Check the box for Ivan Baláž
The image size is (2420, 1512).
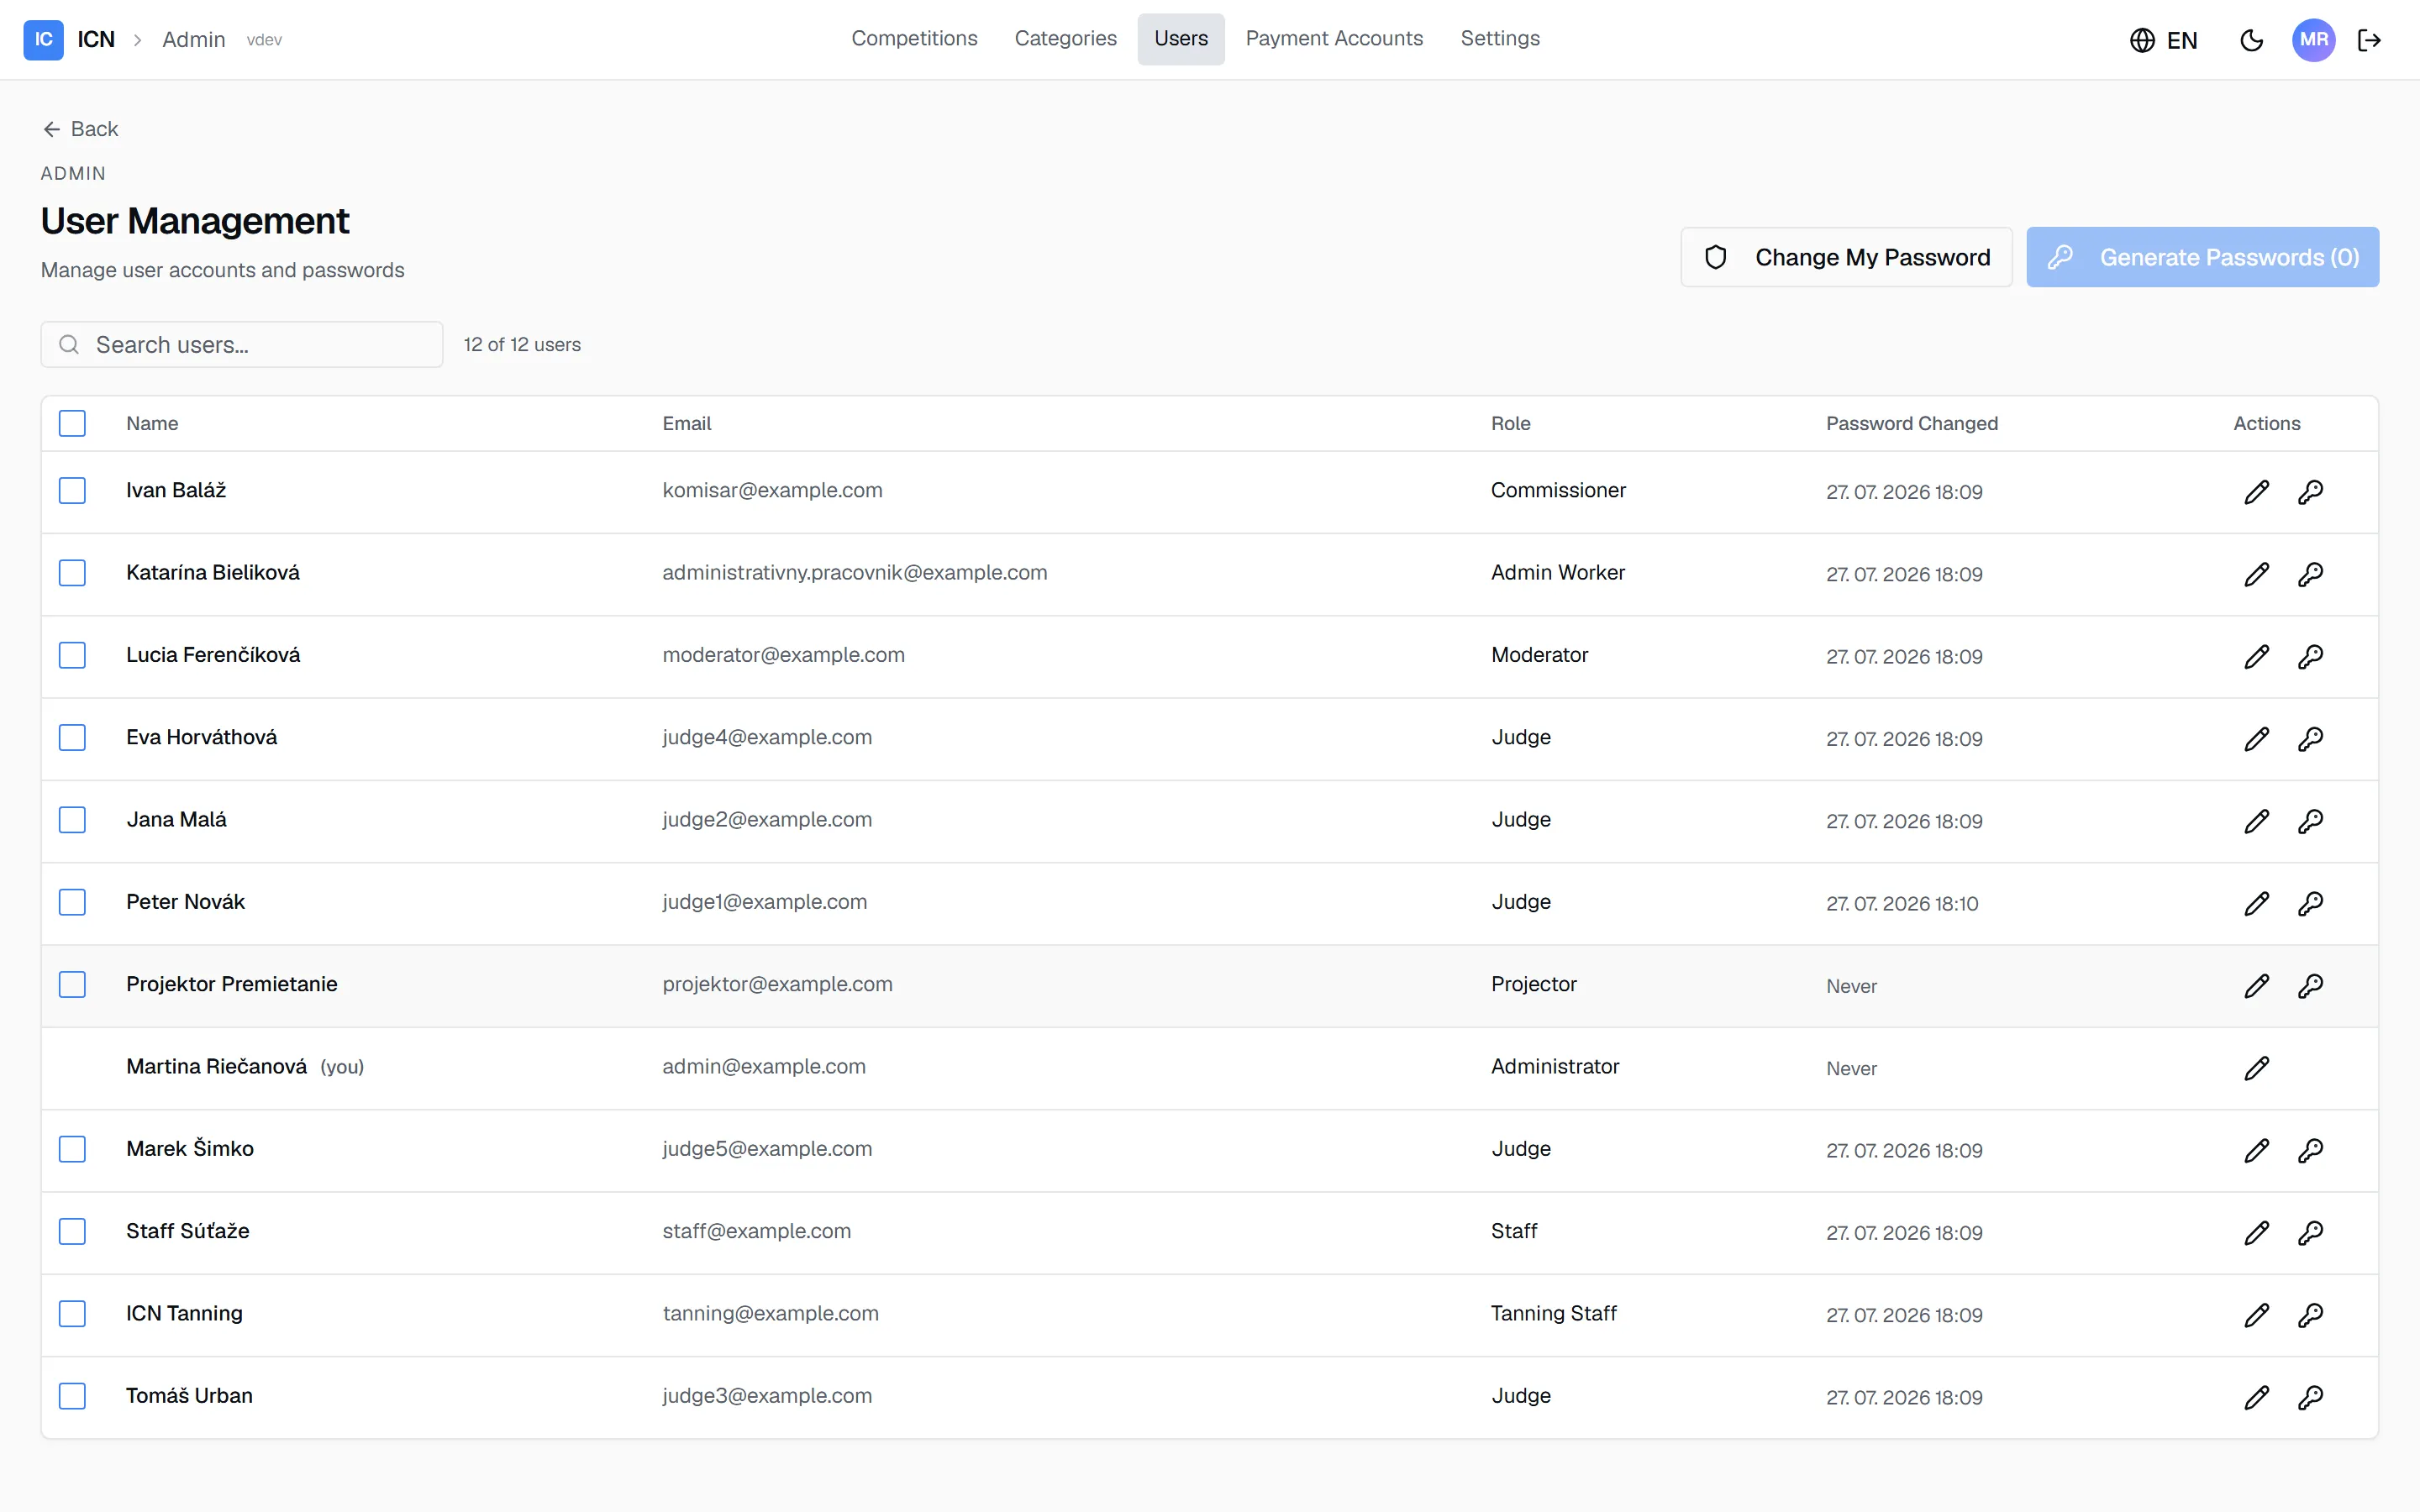[72, 490]
